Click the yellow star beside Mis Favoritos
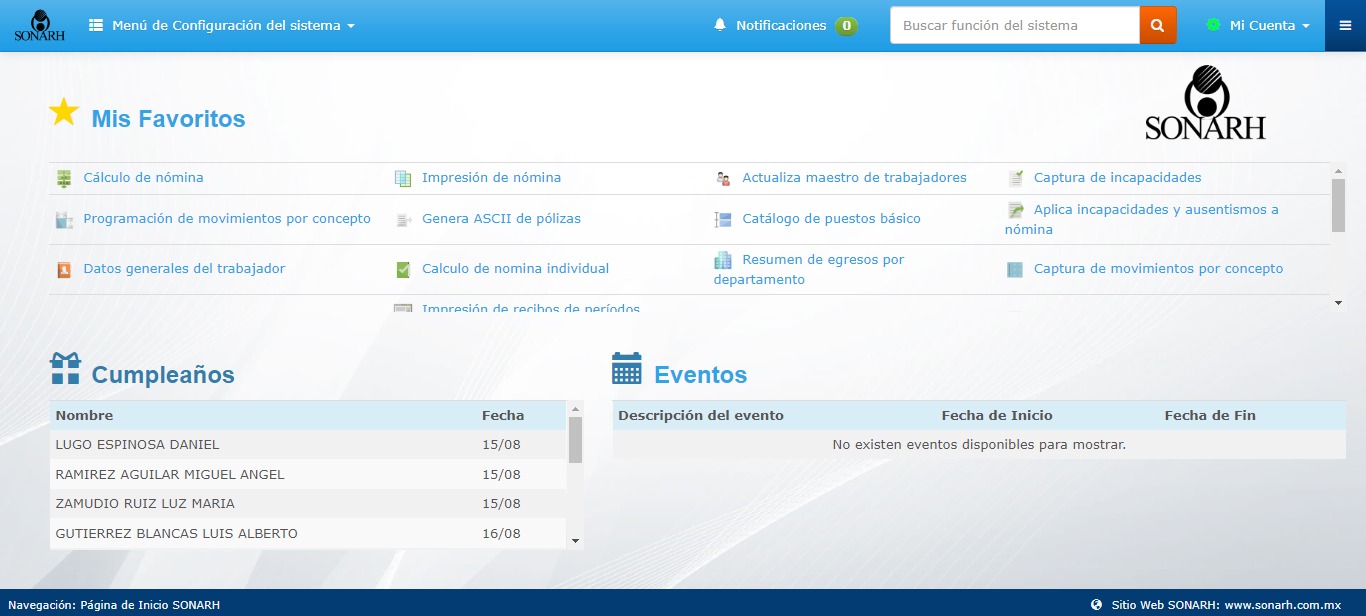The image size is (1366, 616). [x=63, y=111]
